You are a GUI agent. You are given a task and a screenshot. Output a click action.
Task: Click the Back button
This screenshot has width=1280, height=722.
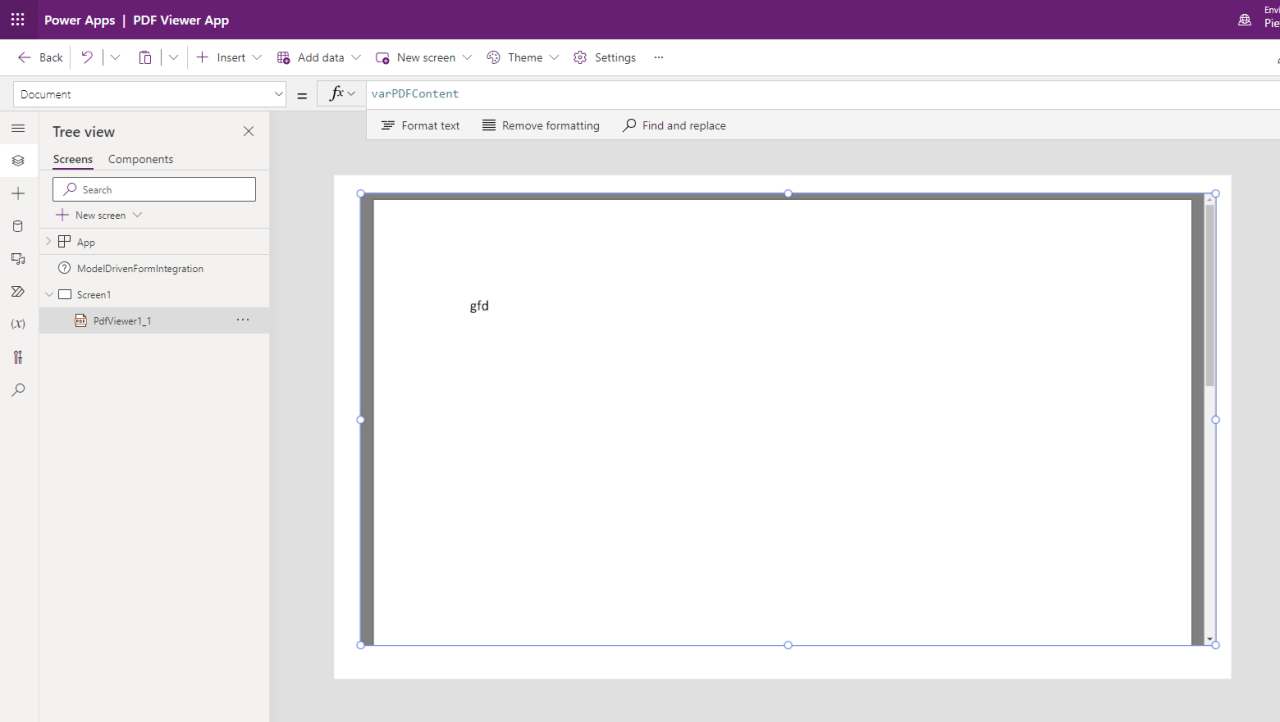[x=39, y=57]
